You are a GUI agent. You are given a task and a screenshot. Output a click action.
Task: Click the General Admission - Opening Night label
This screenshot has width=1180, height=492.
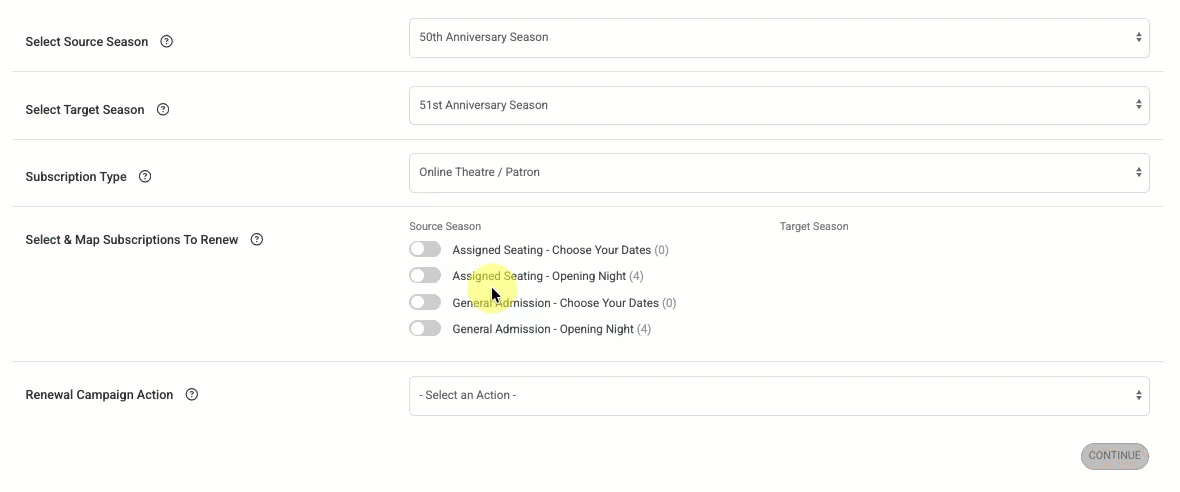pyautogui.click(x=543, y=330)
